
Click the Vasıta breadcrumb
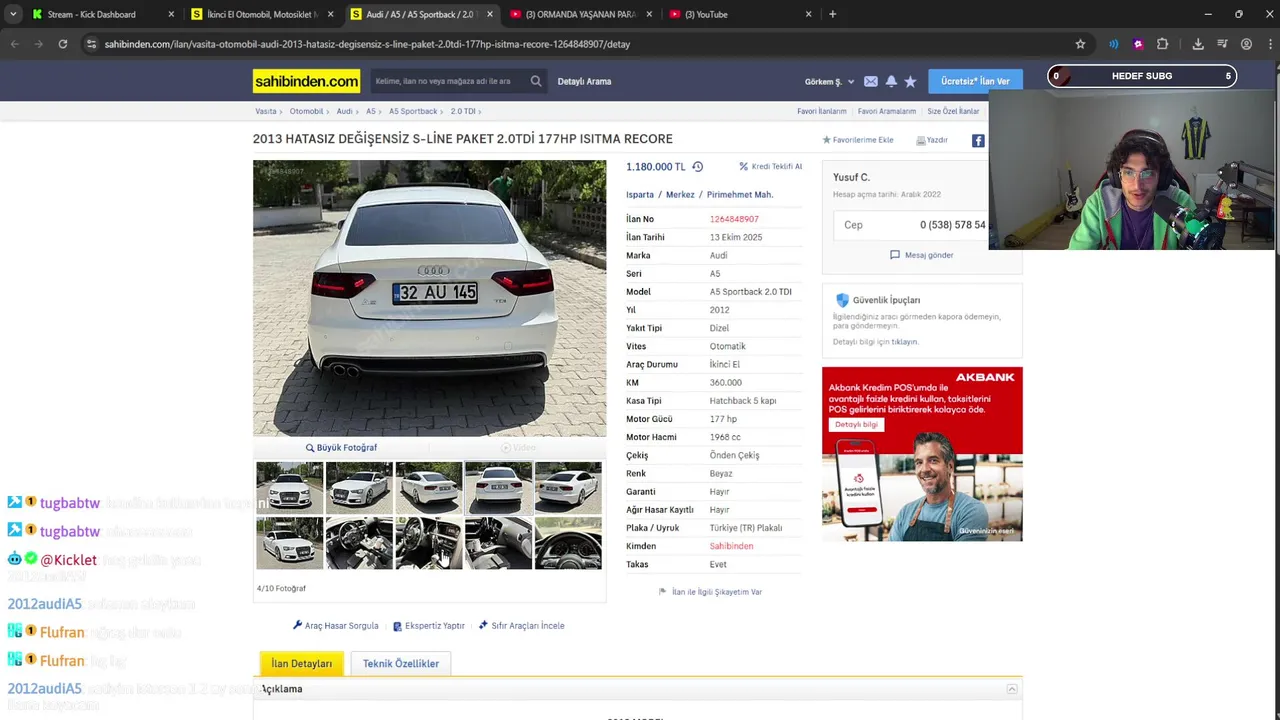click(266, 111)
